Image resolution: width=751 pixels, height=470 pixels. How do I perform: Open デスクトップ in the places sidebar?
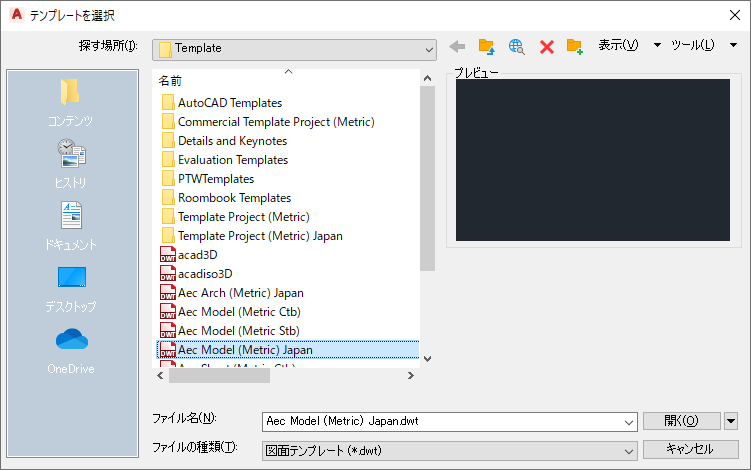(71, 289)
